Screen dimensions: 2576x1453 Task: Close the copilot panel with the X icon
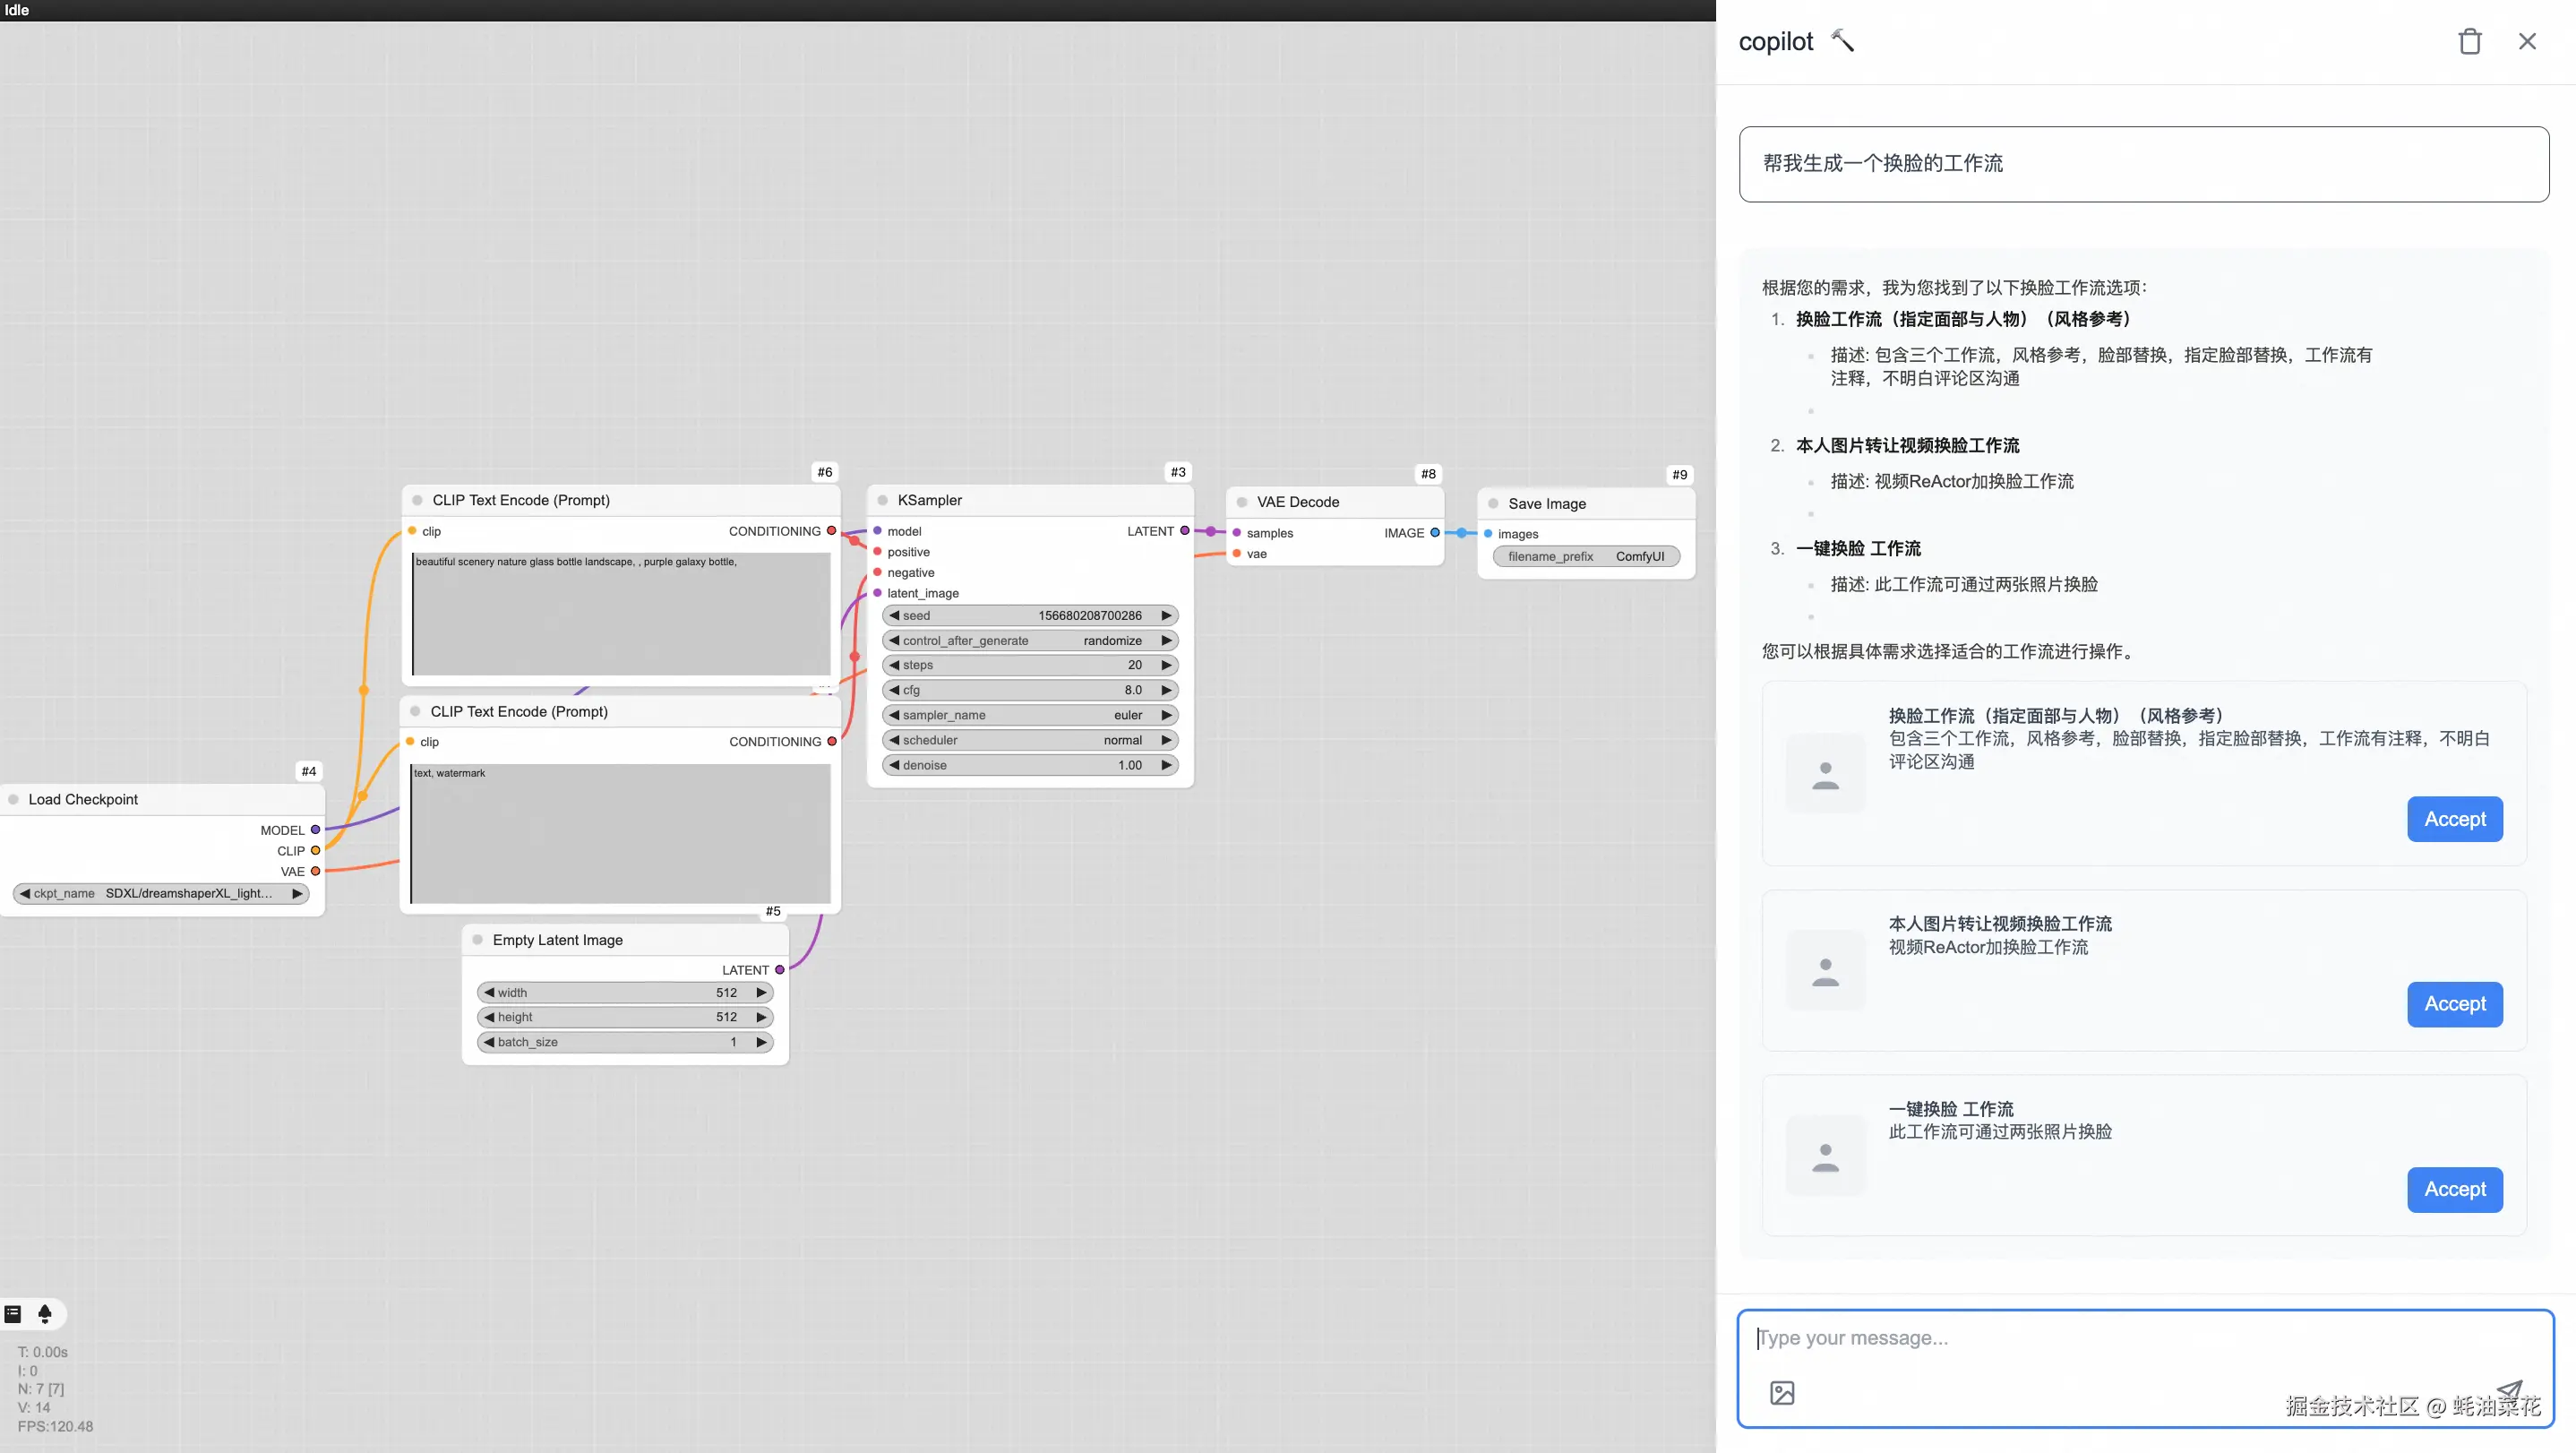pyautogui.click(x=2528, y=41)
